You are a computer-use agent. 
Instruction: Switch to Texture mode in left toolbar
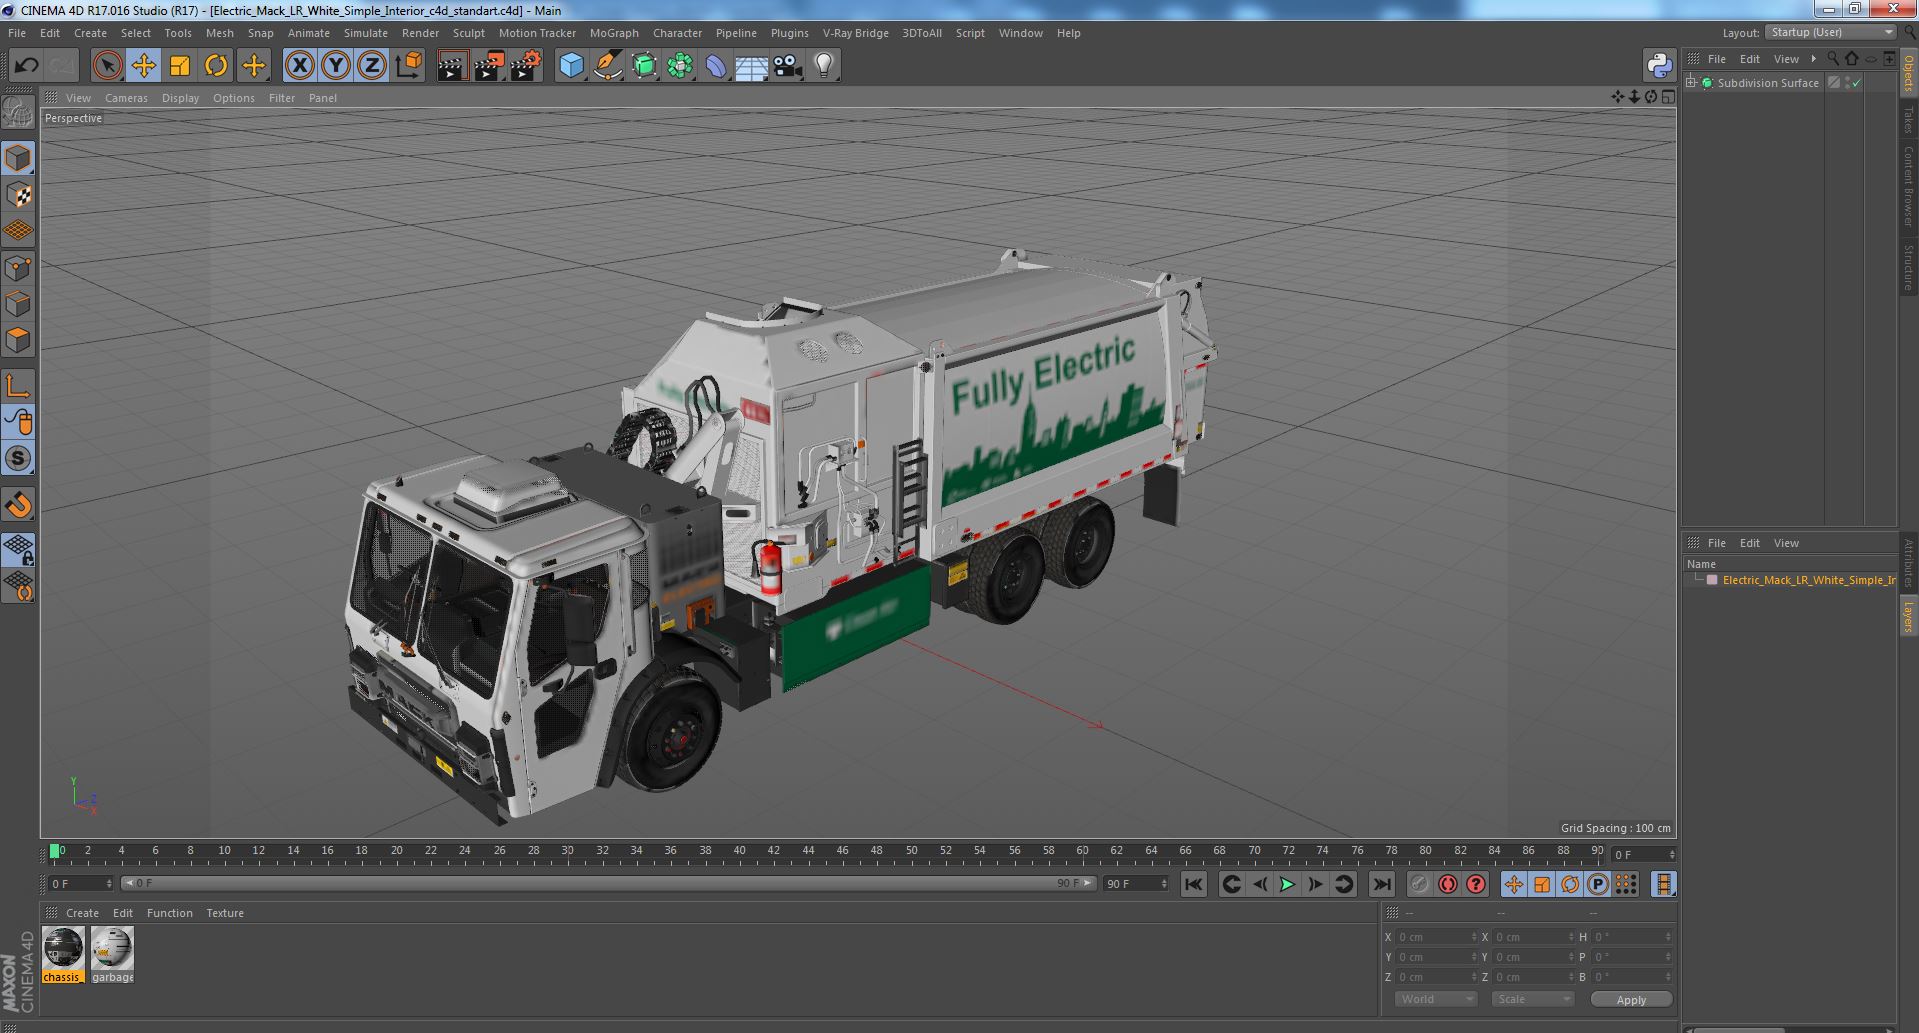[x=18, y=195]
